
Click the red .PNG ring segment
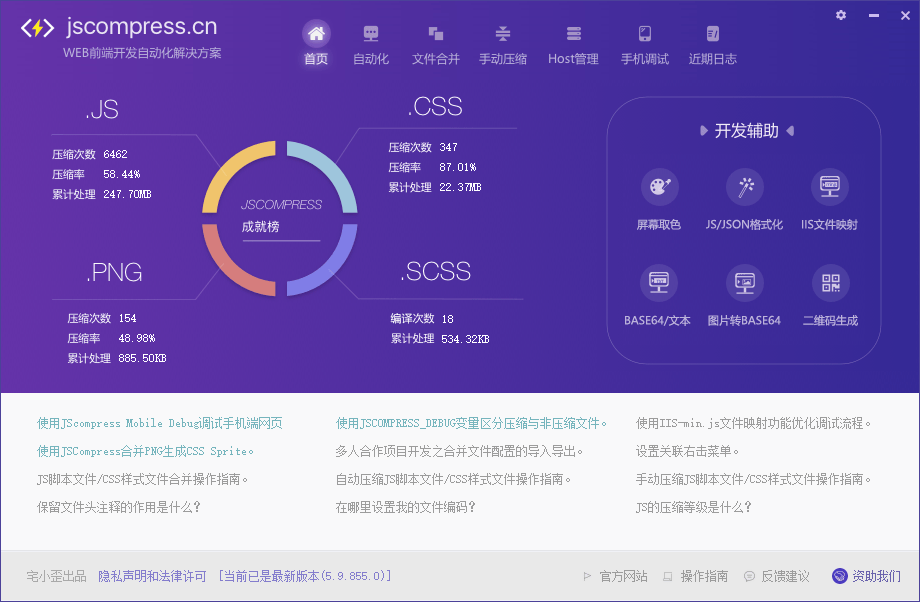coord(229,268)
